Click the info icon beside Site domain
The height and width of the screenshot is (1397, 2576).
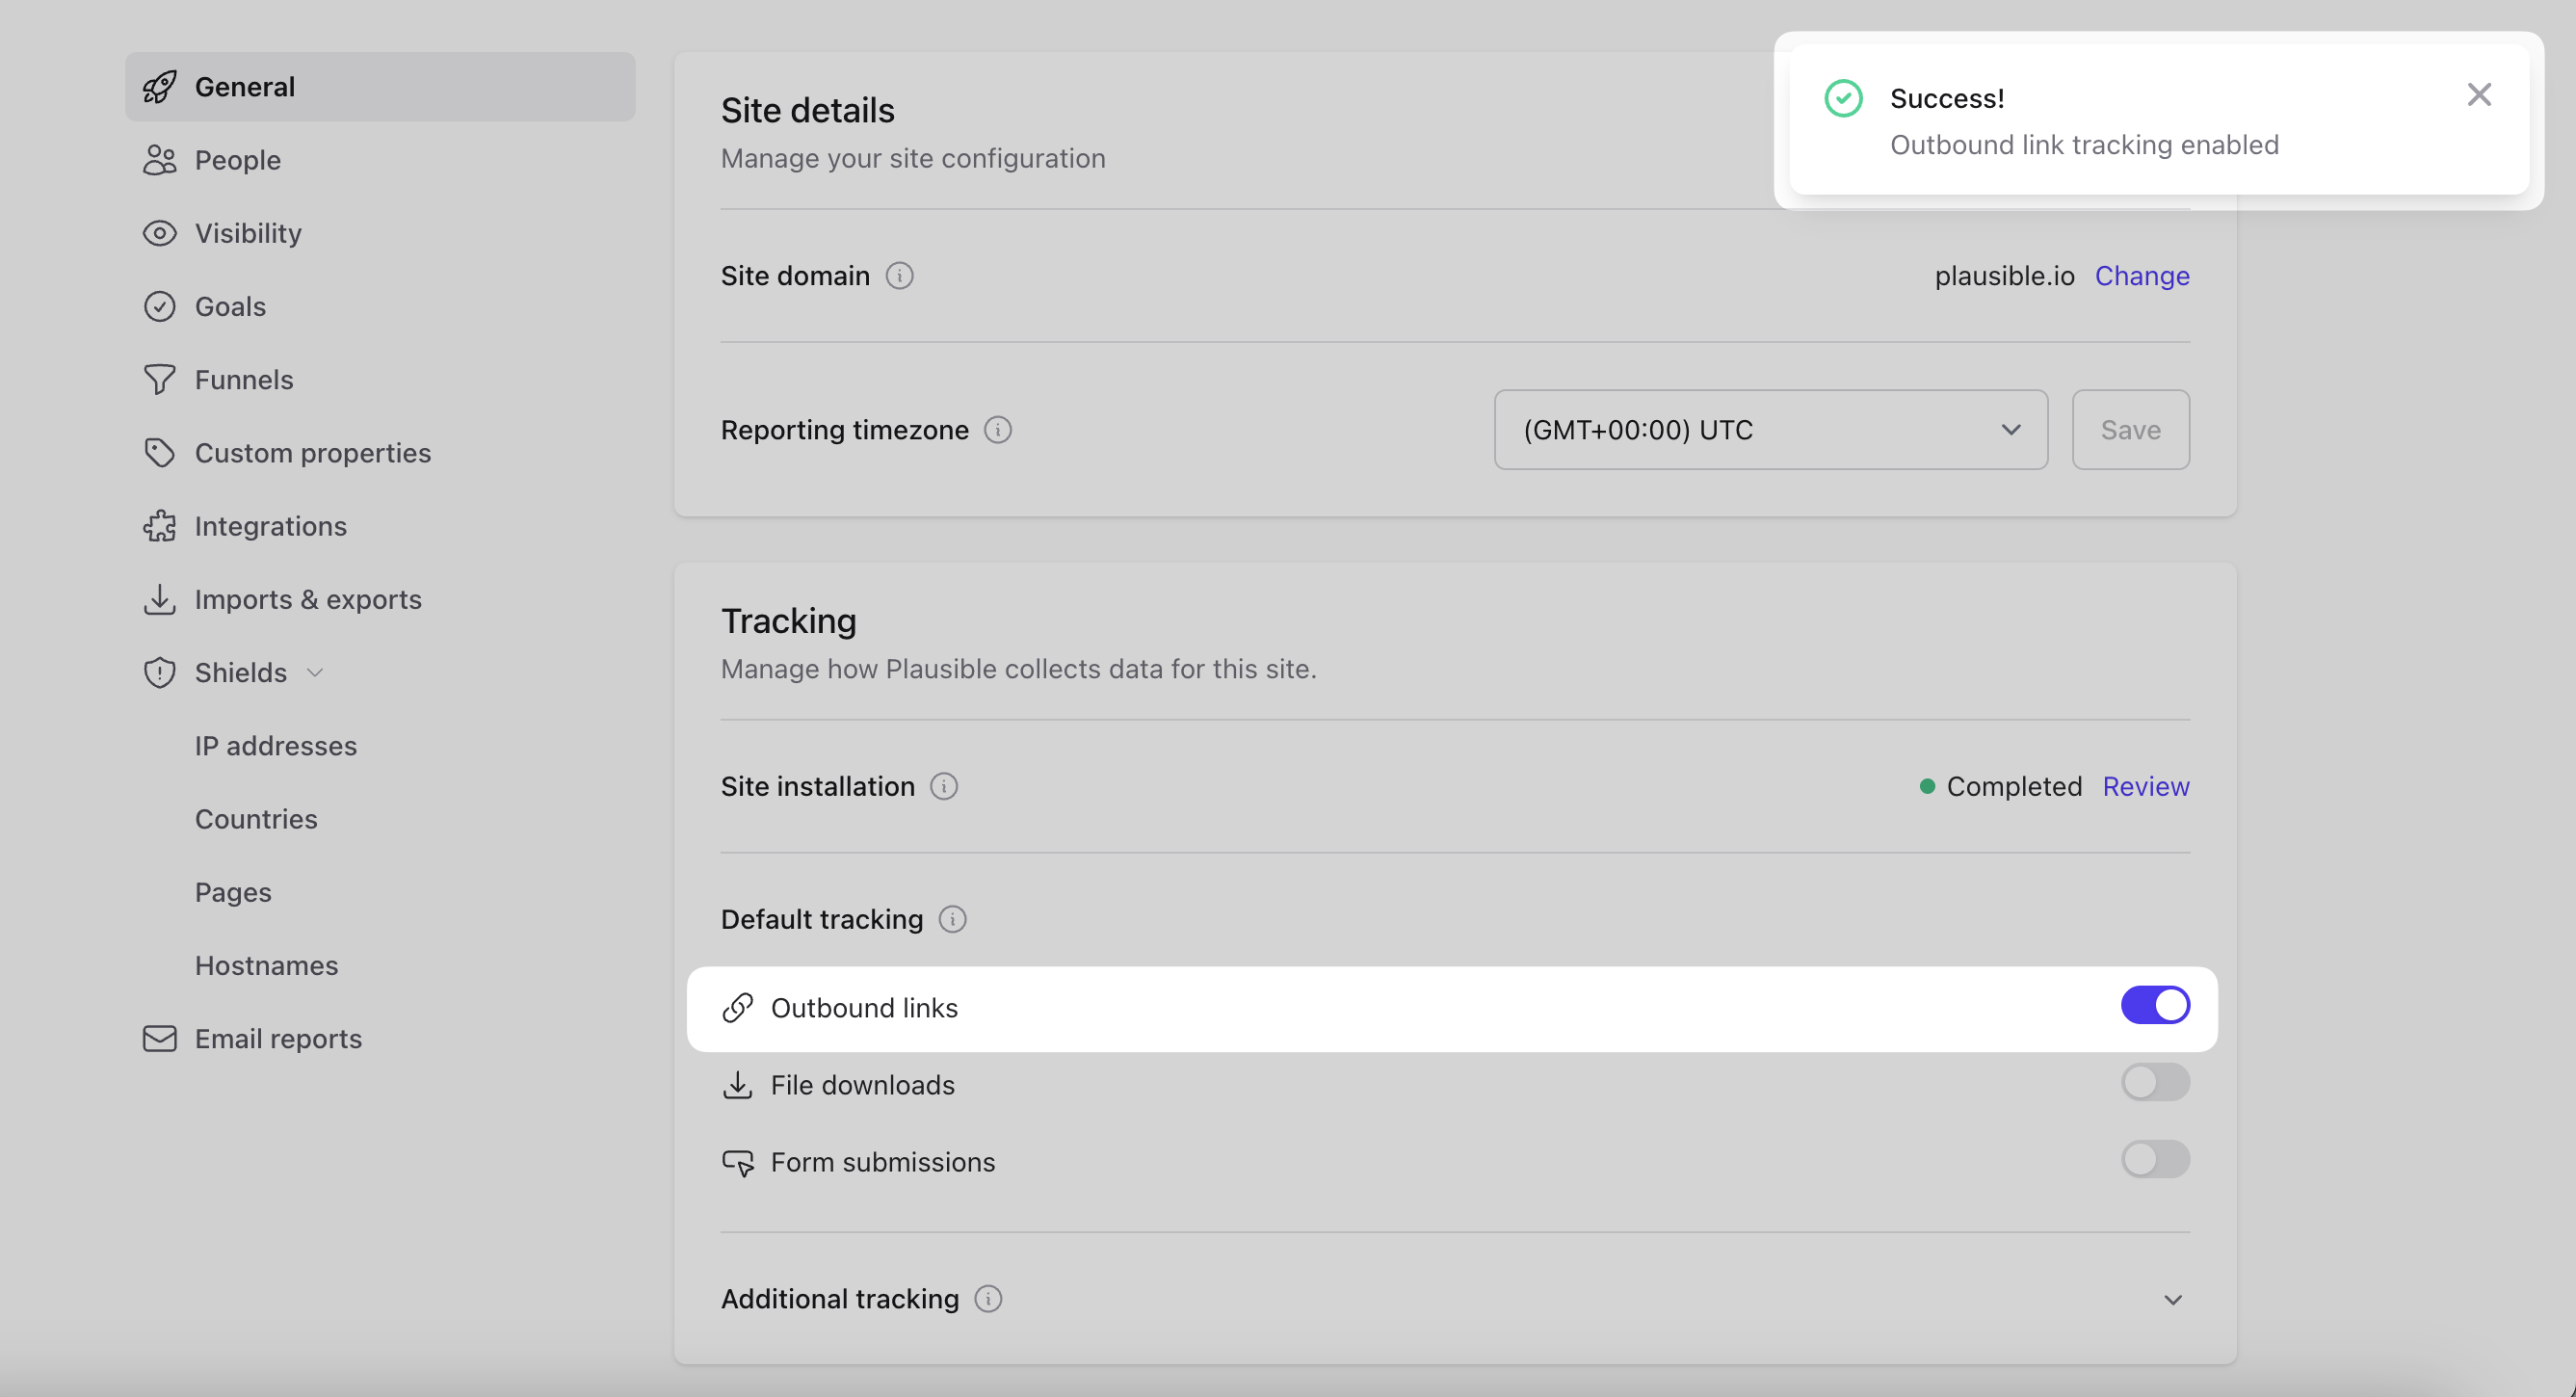pos(900,276)
